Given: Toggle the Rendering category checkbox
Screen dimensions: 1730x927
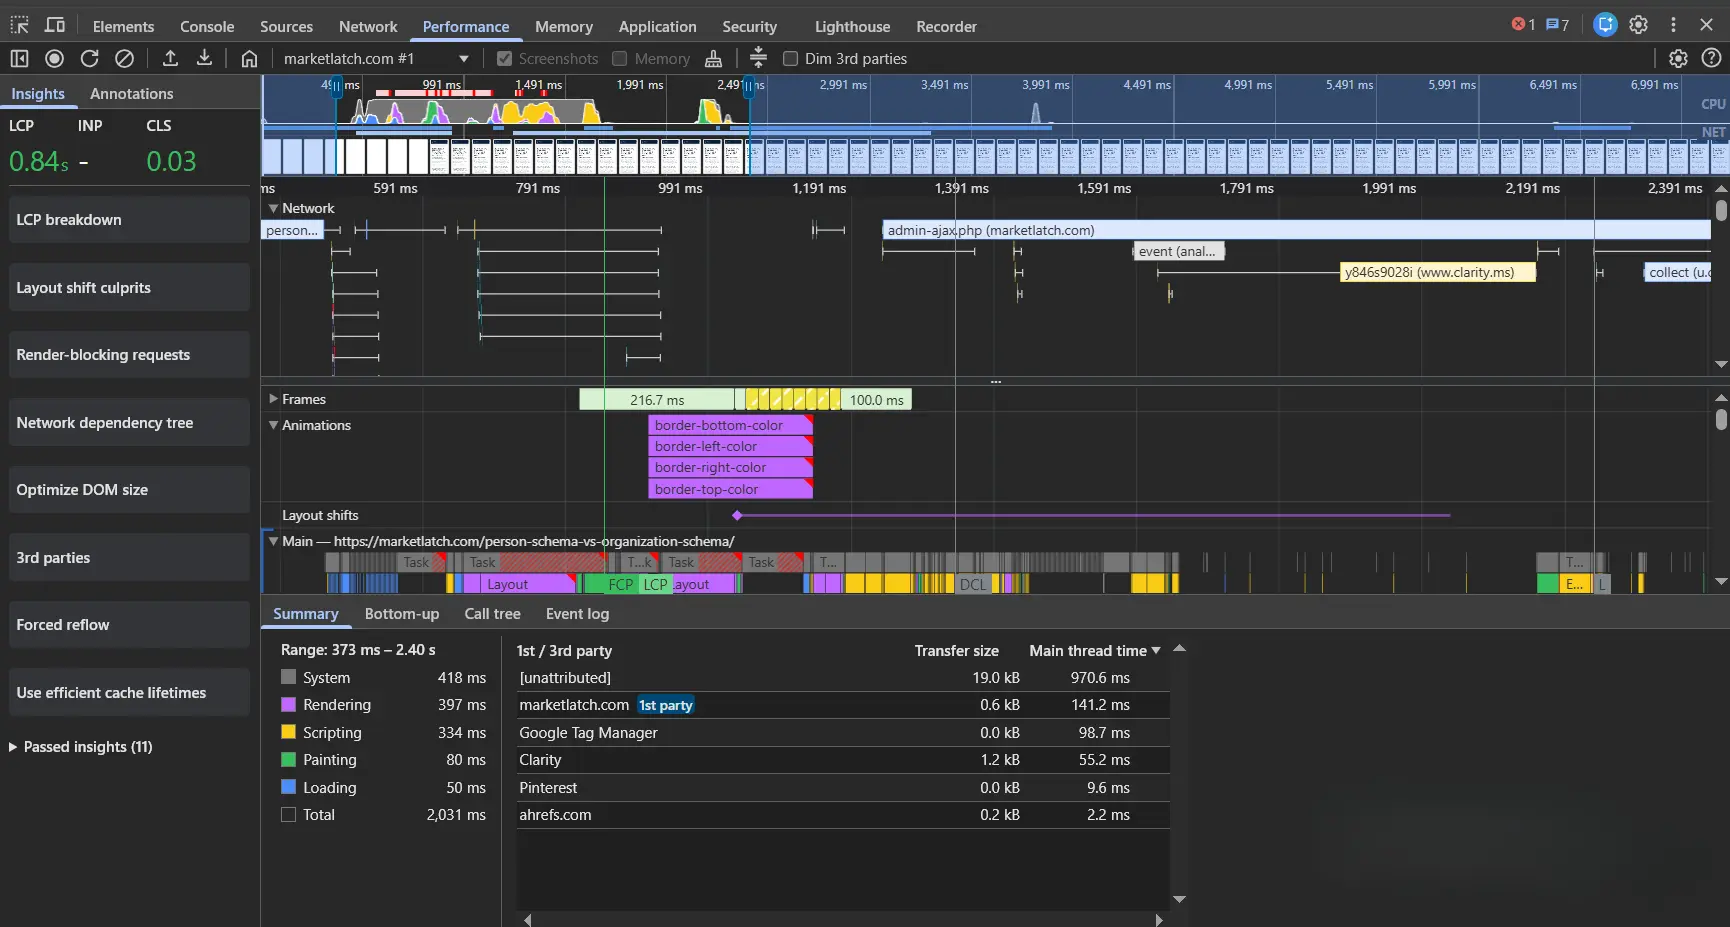Looking at the screenshot, I should [x=289, y=704].
